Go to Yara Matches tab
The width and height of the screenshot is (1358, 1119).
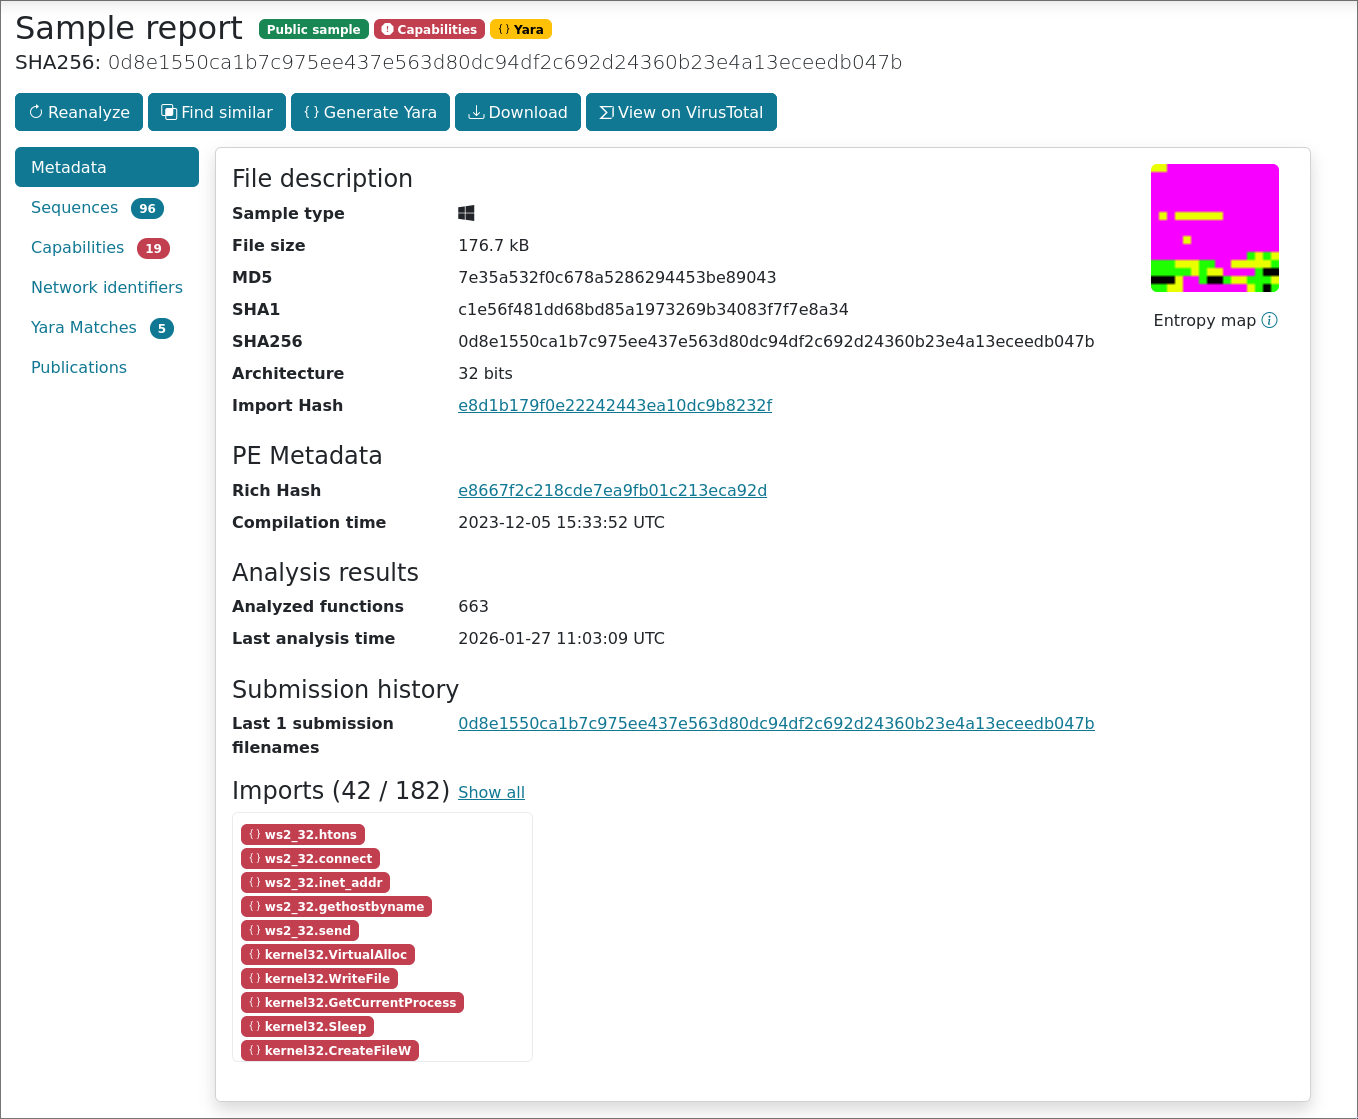point(84,328)
